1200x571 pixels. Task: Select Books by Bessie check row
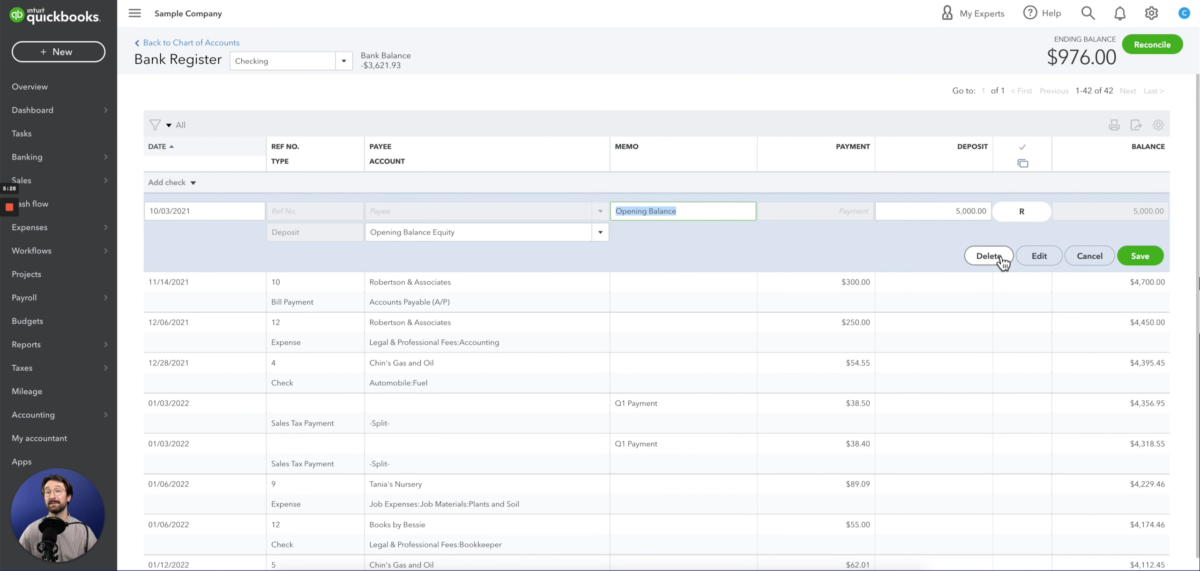tap(655, 534)
